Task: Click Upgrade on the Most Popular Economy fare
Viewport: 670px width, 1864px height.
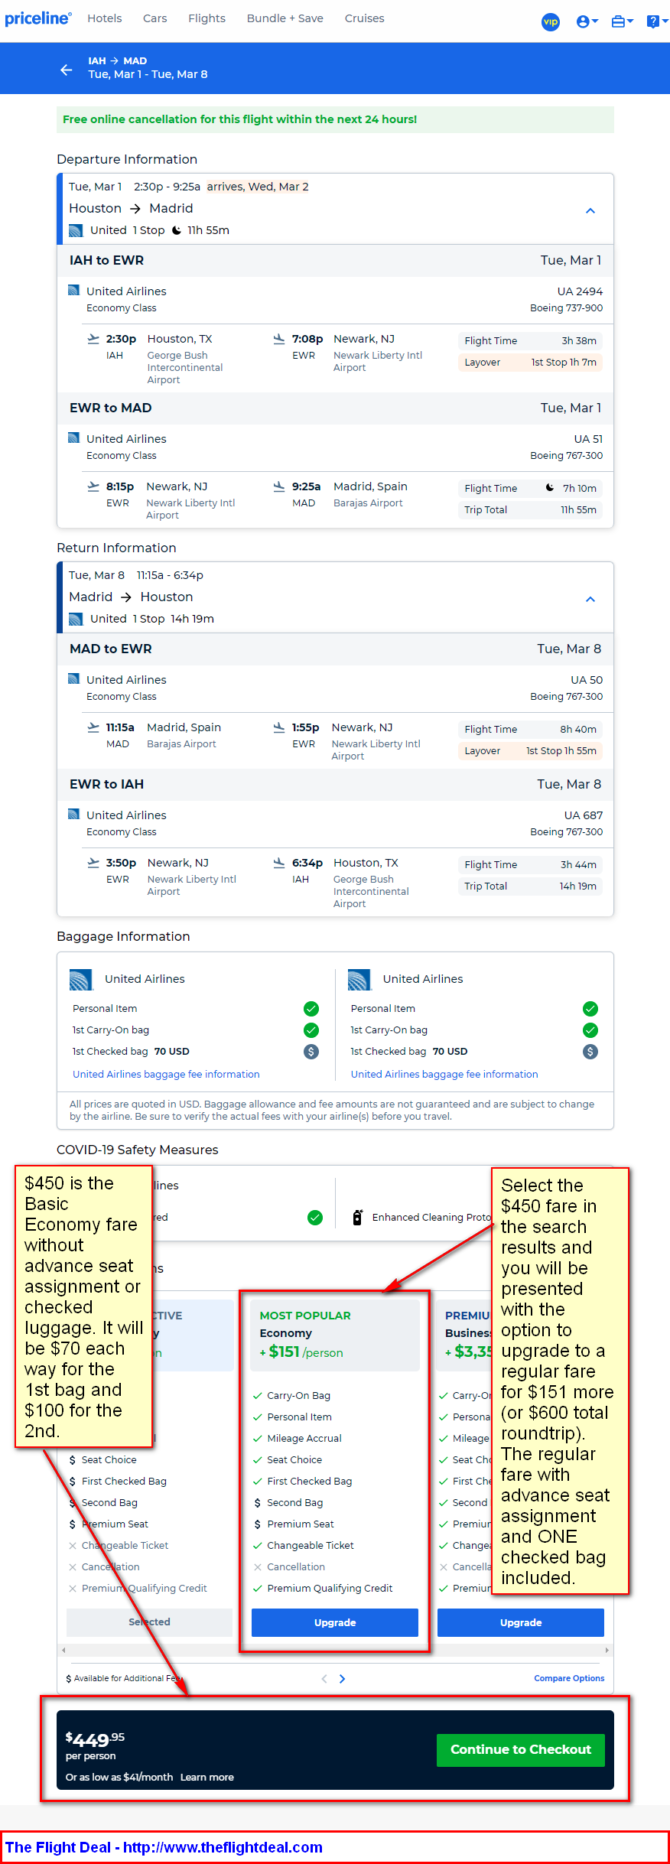Action: (x=335, y=1622)
